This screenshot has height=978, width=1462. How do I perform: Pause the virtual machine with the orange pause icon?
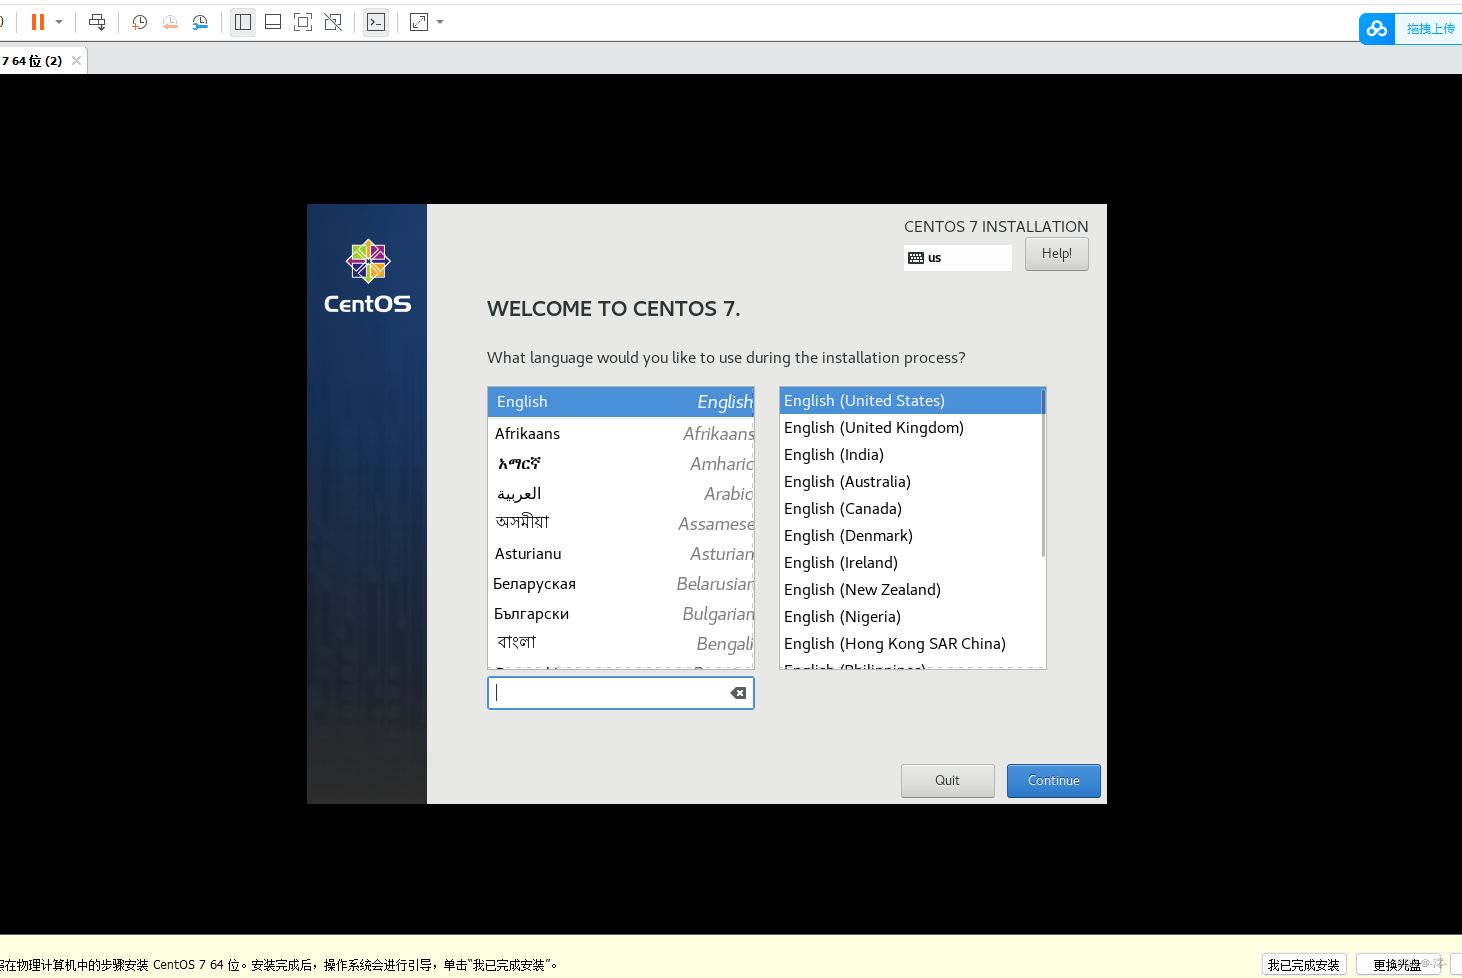[38, 22]
